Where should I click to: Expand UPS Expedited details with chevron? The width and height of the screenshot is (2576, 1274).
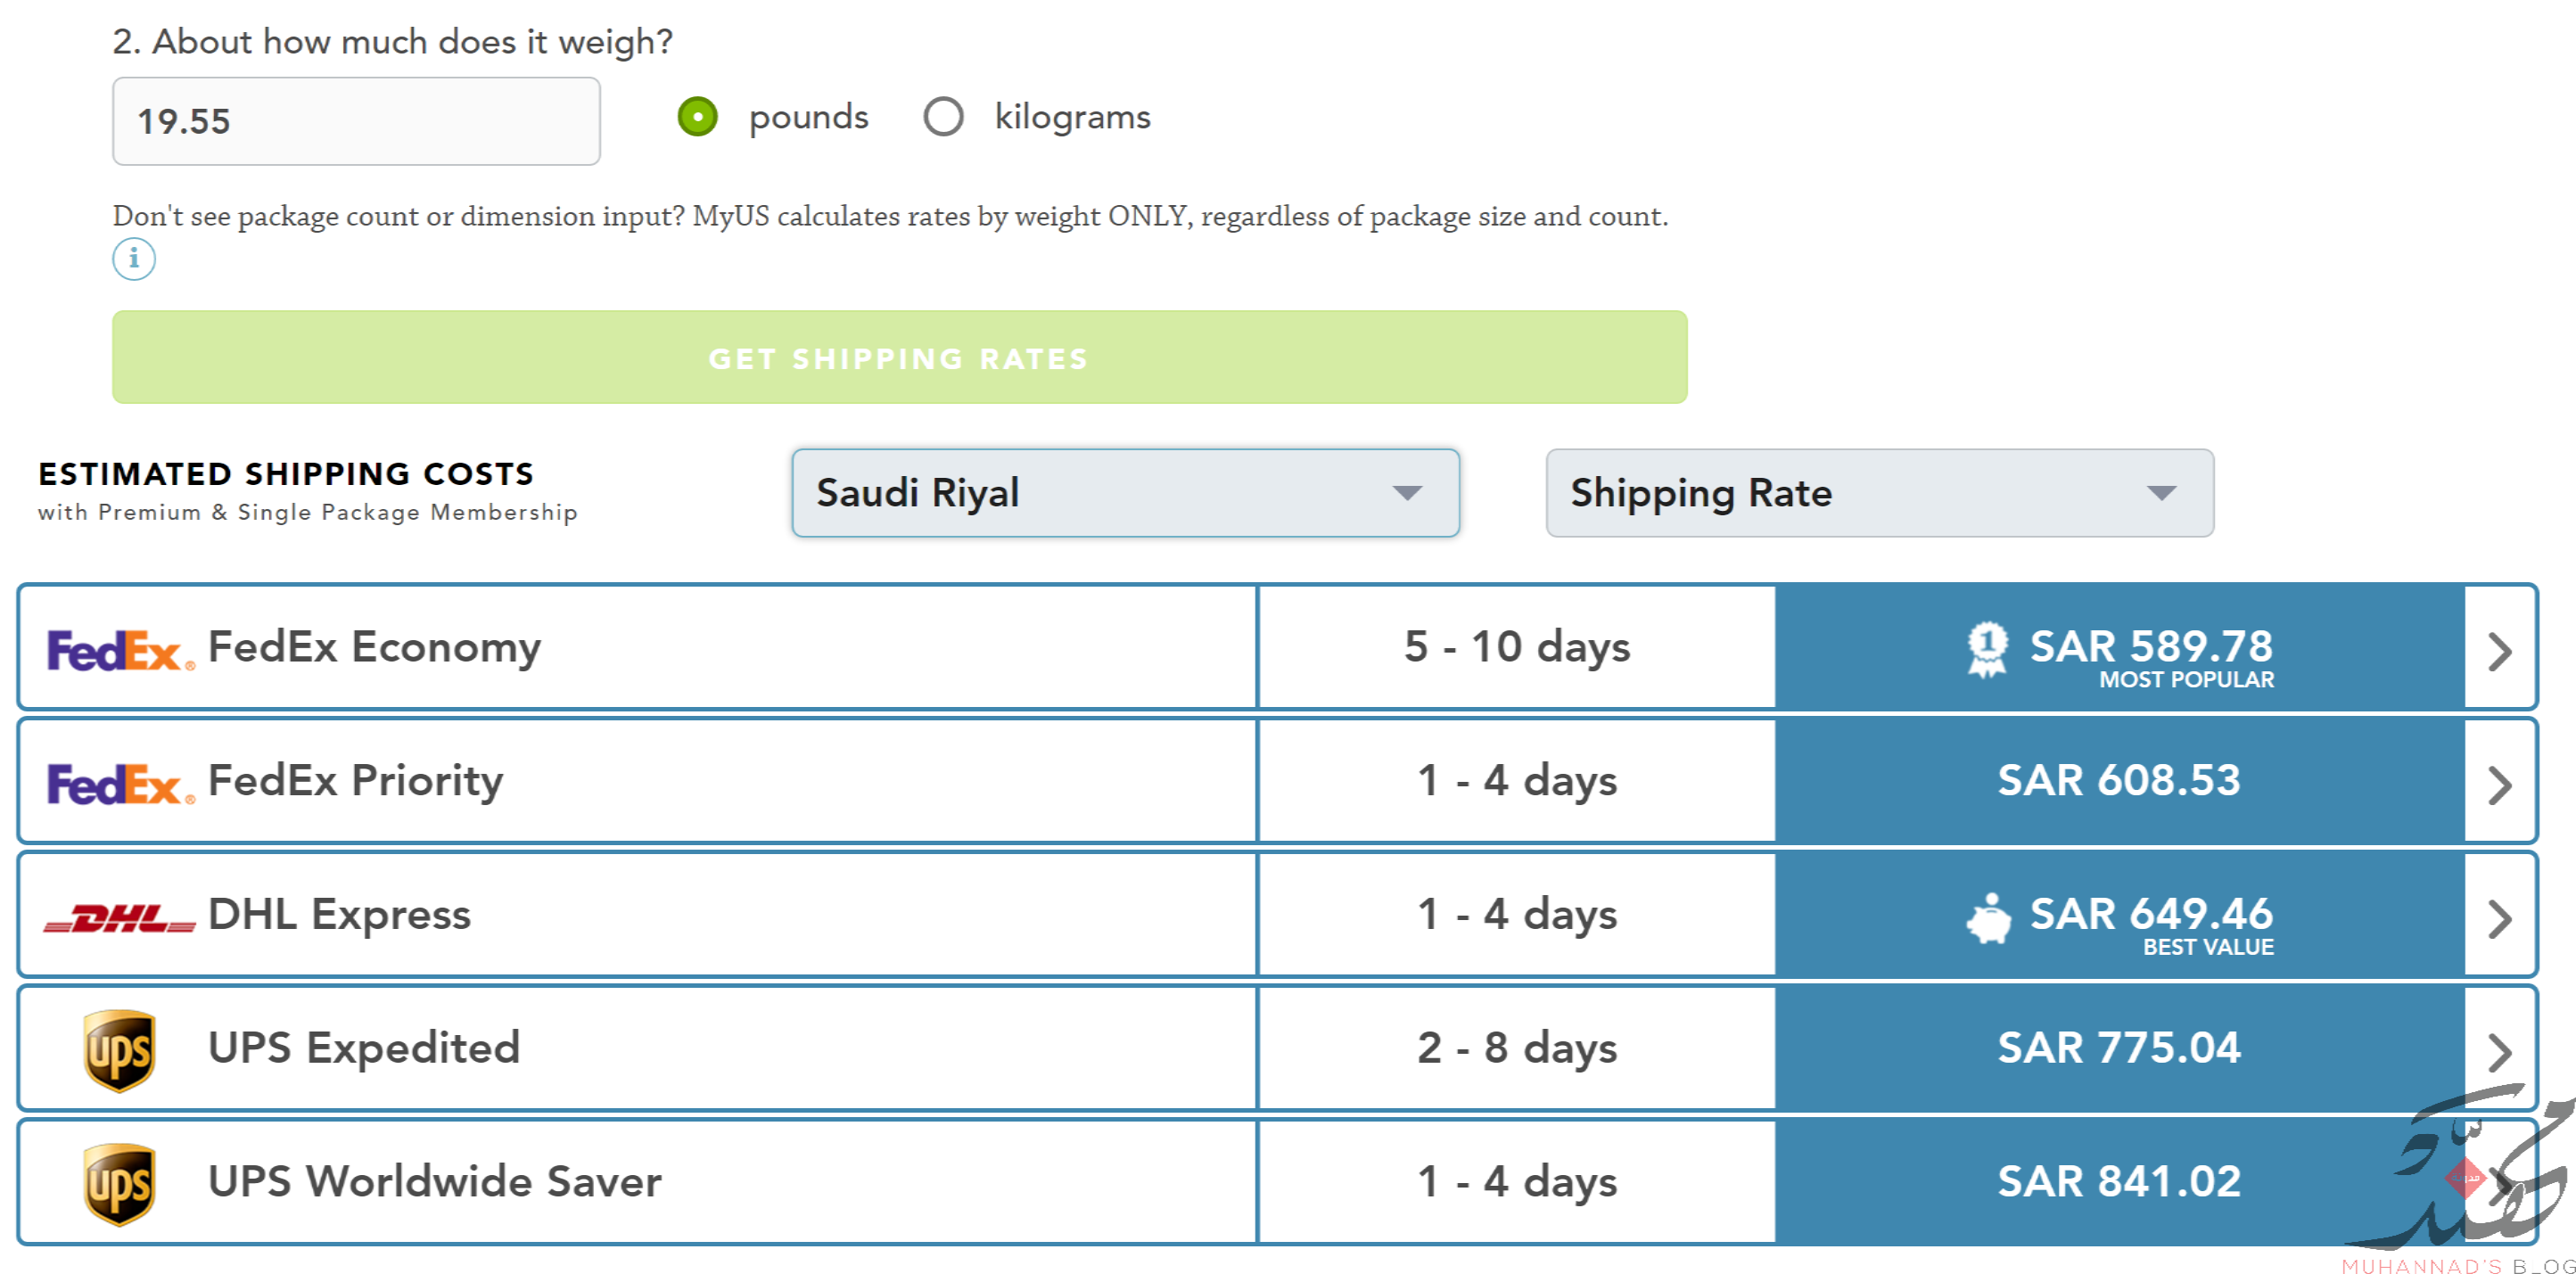(x=2499, y=1052)
